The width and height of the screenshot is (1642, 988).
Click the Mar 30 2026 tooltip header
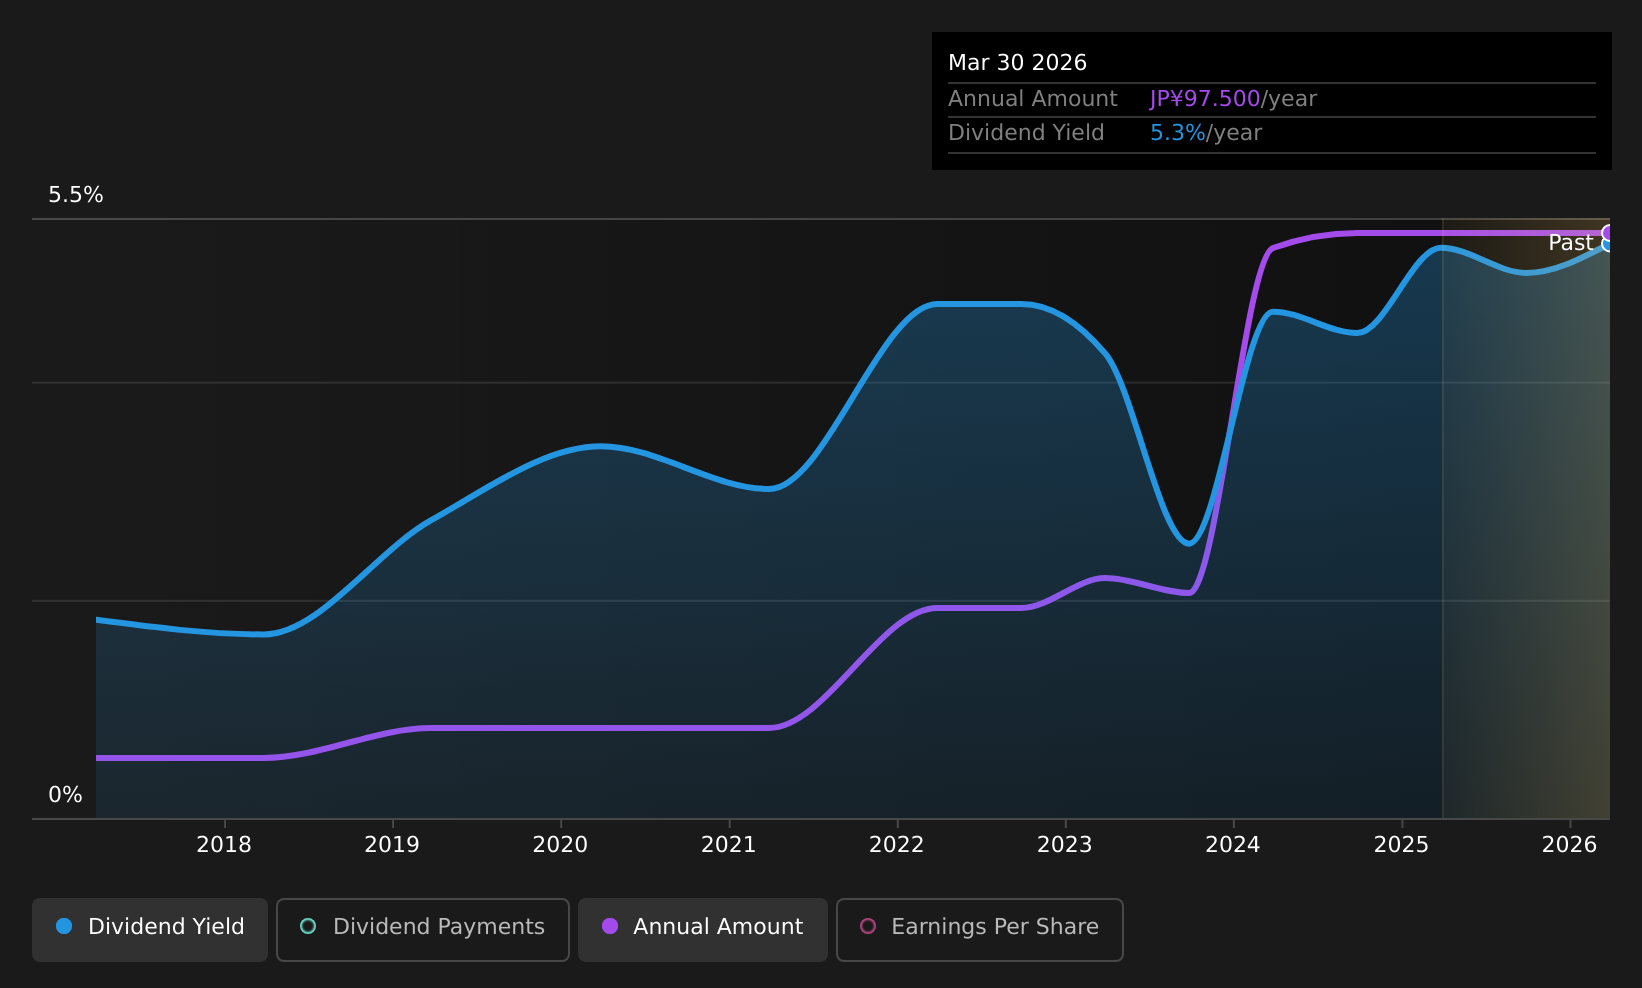click(x=1017, y=62)
